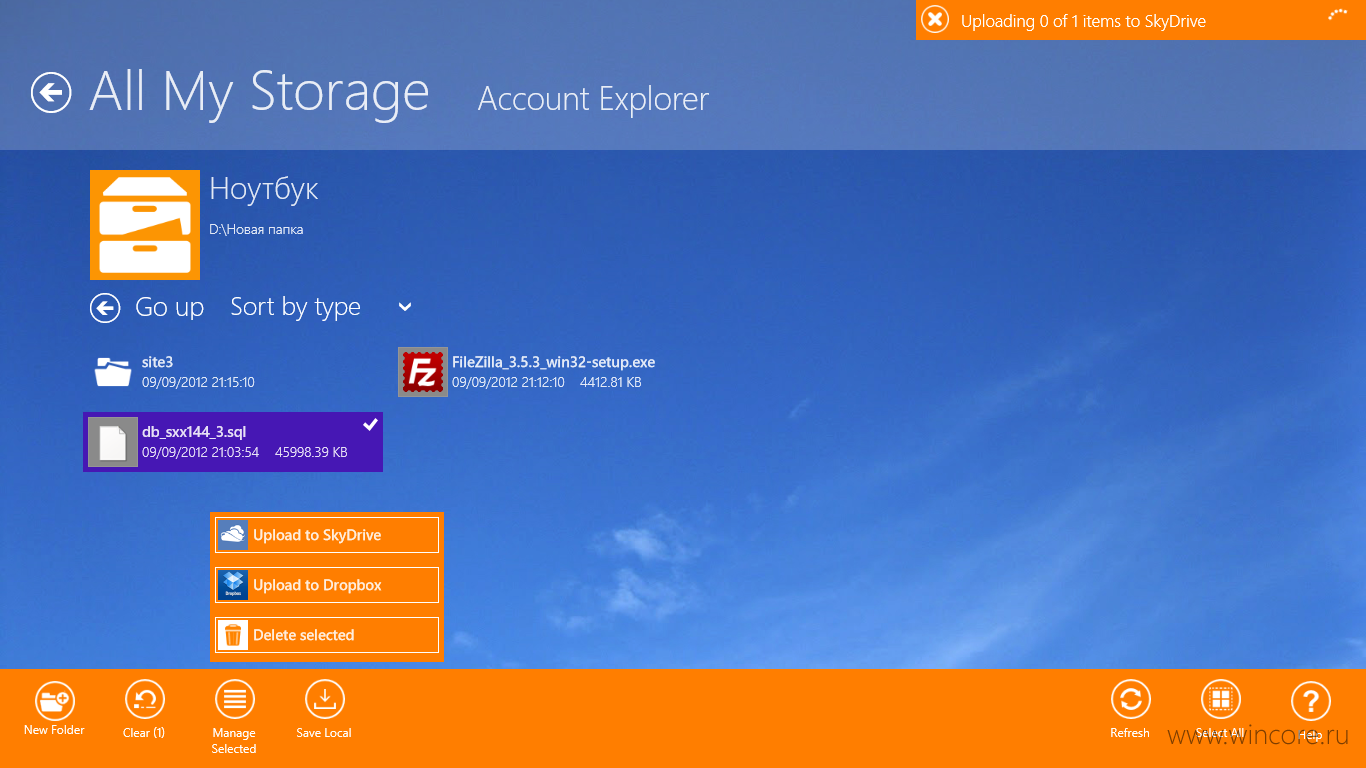Screen dimensions: 1366x768
Task: Clear the selection with Clear (1)
Action: click(x=144, y=708)
